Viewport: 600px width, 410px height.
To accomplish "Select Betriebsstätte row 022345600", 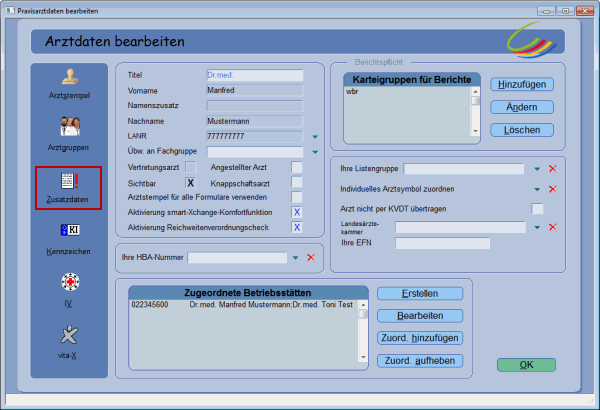I will click(x=243, y=305).
